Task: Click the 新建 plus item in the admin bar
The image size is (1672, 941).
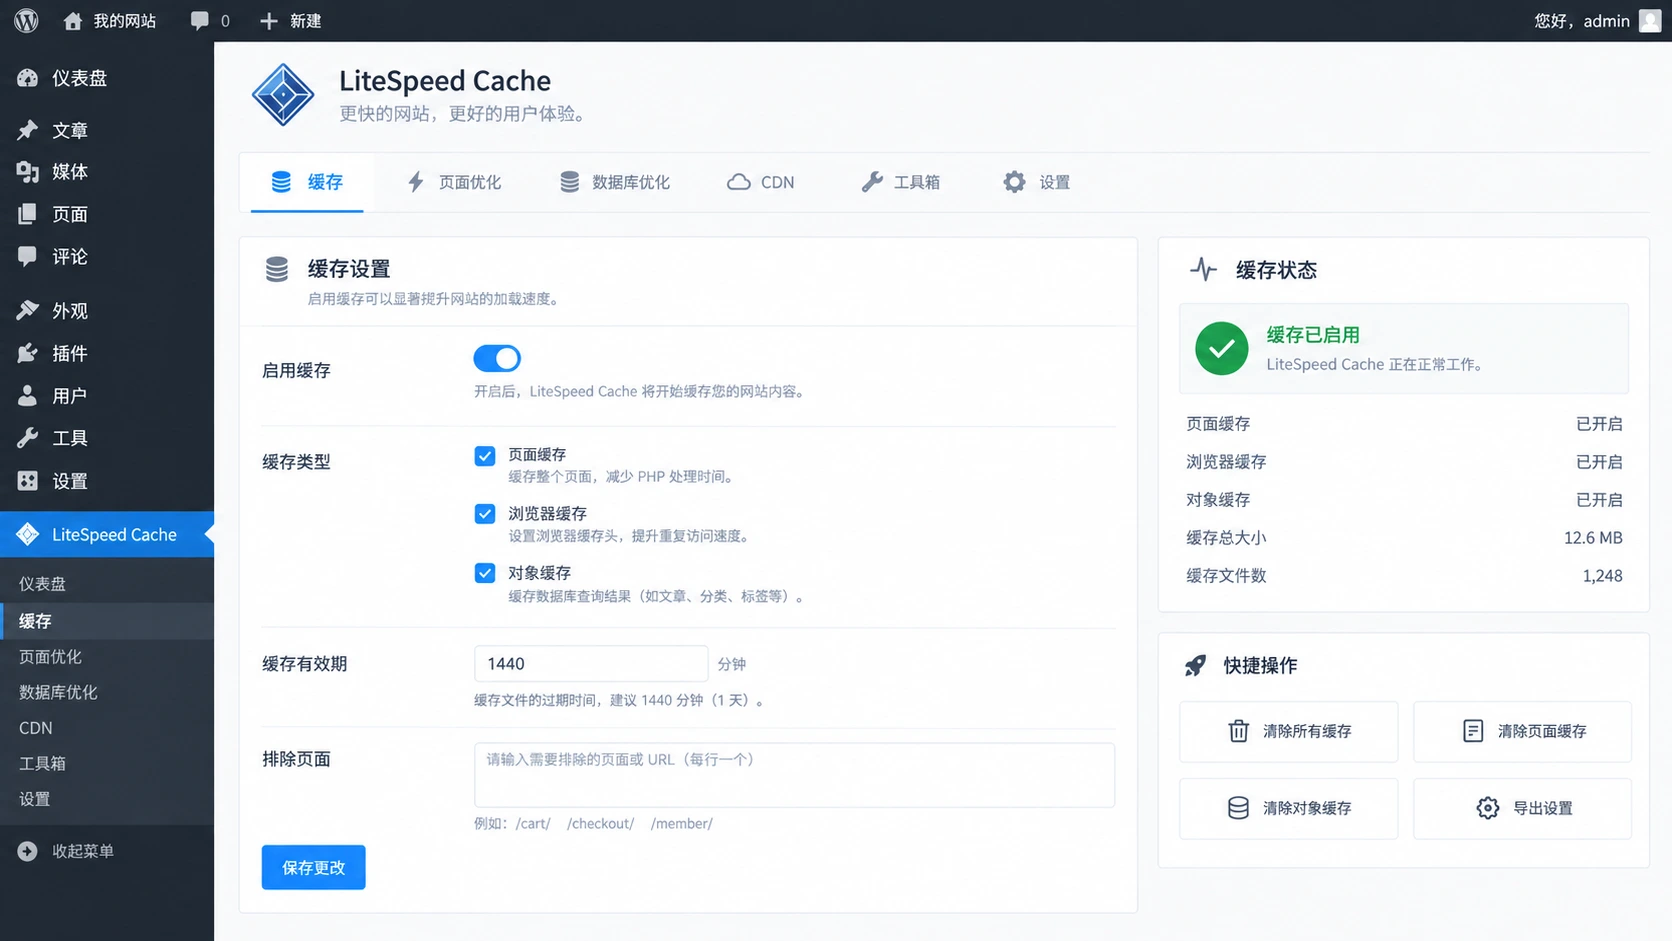Action: click(290, 21)
